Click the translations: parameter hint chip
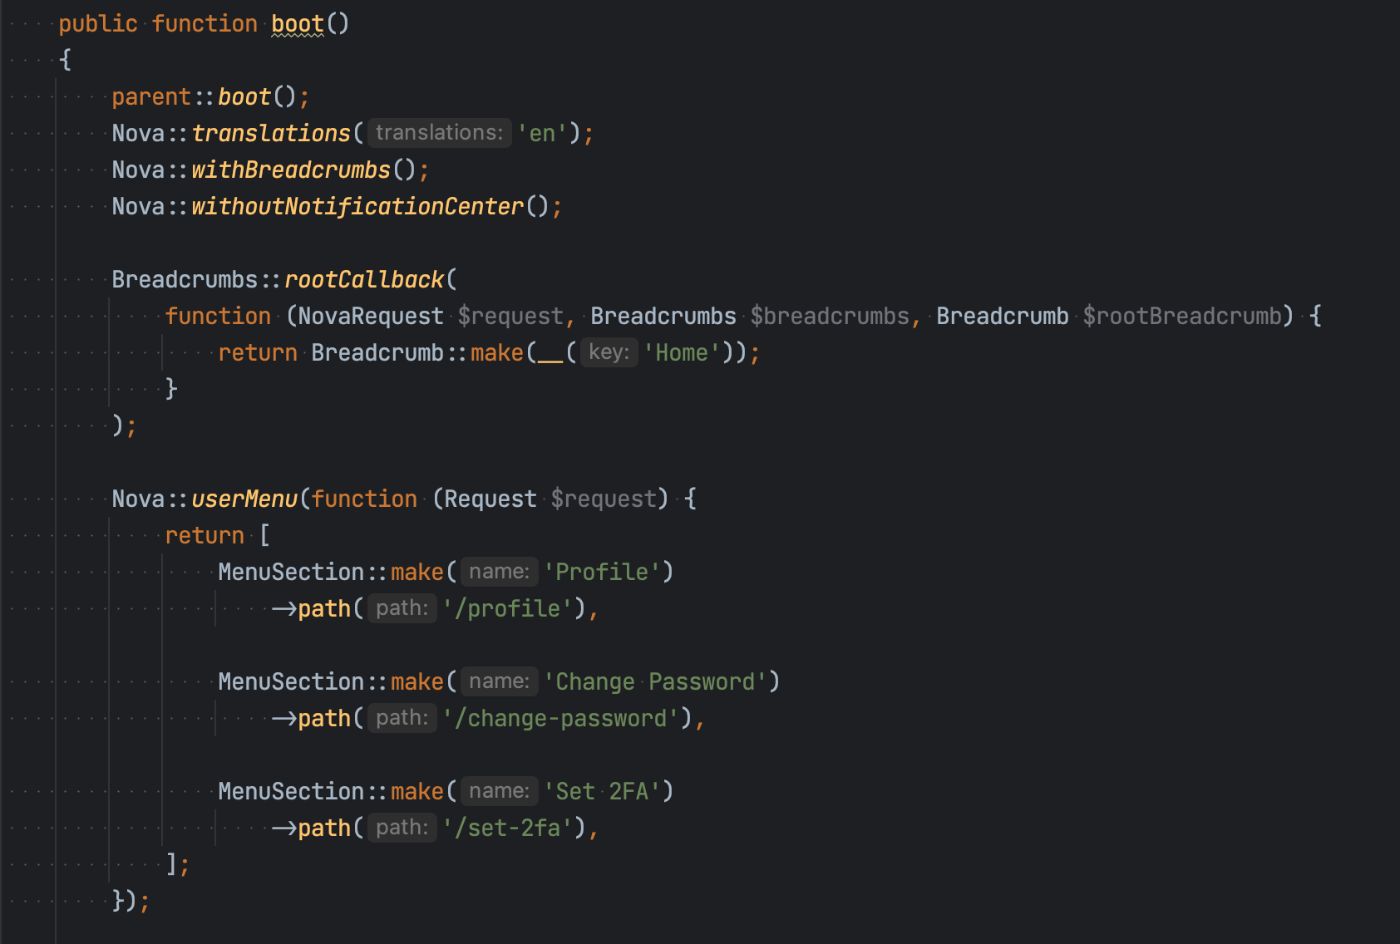 pyautogui.click(x=438, y=132)
